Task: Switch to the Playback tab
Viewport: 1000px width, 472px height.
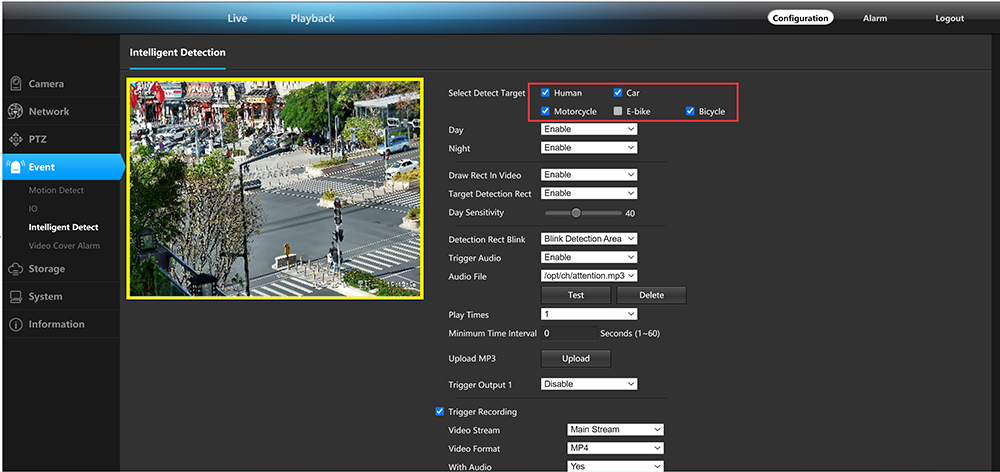Action: (312, 18)
